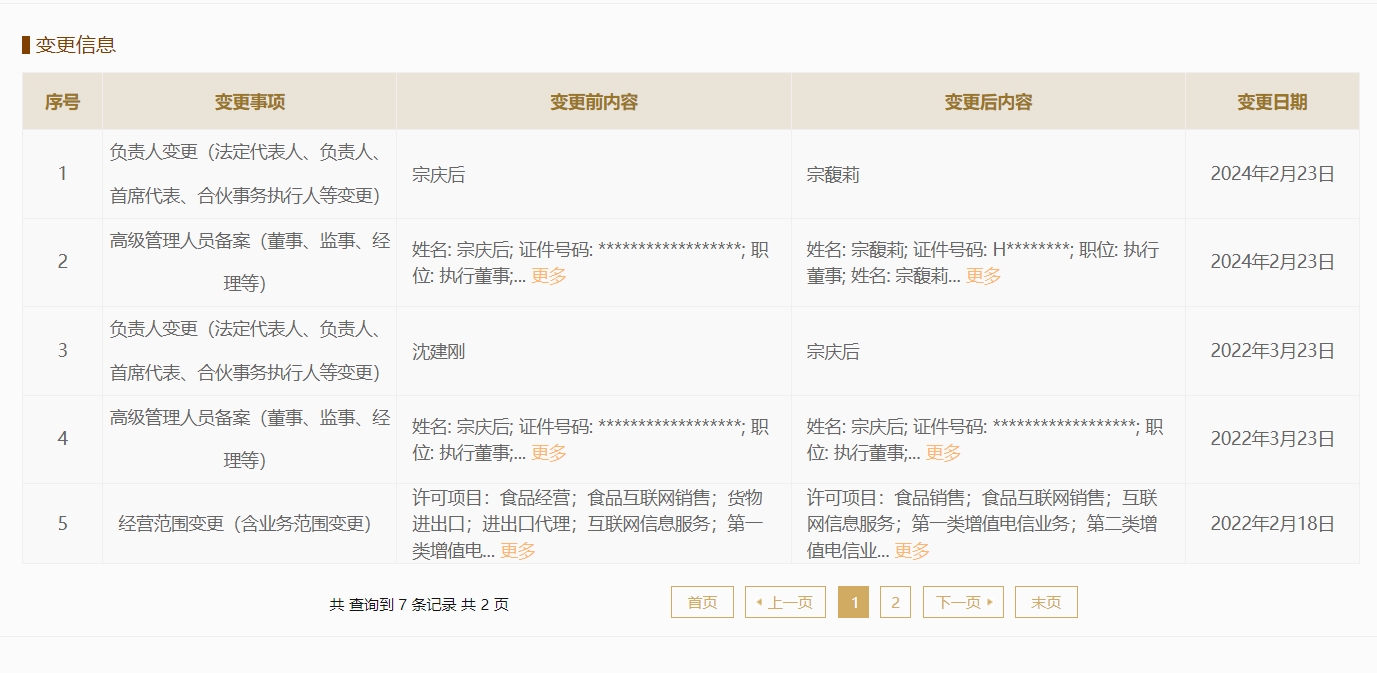Click the 沈建刚 cell in row 3
Screen dimensions: 1377x673
click(x=439, y=352)
